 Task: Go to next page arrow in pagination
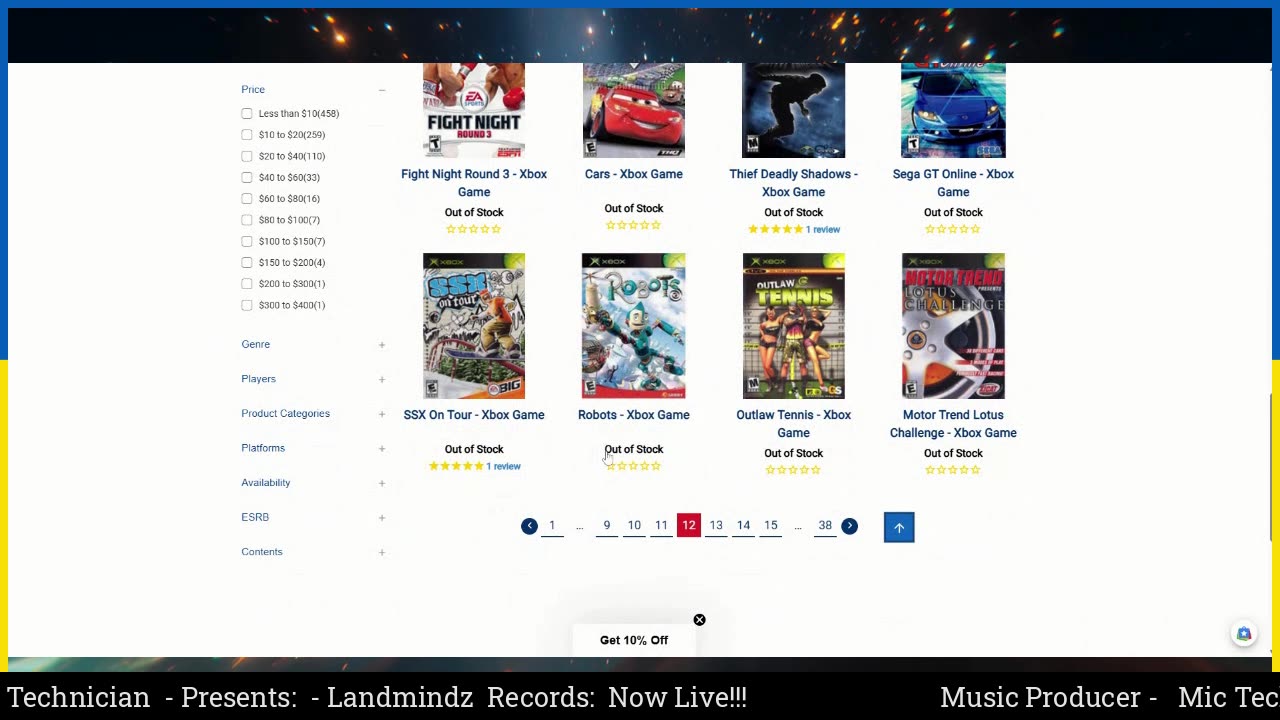point(849,526)
